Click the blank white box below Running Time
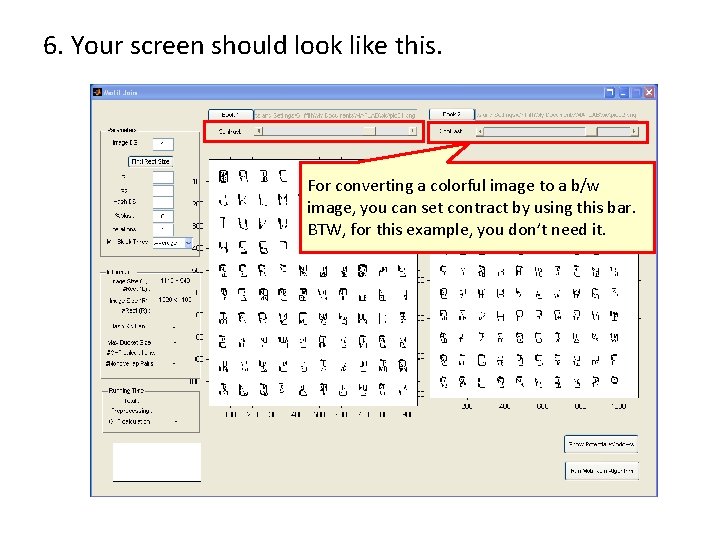 (157, 462)
